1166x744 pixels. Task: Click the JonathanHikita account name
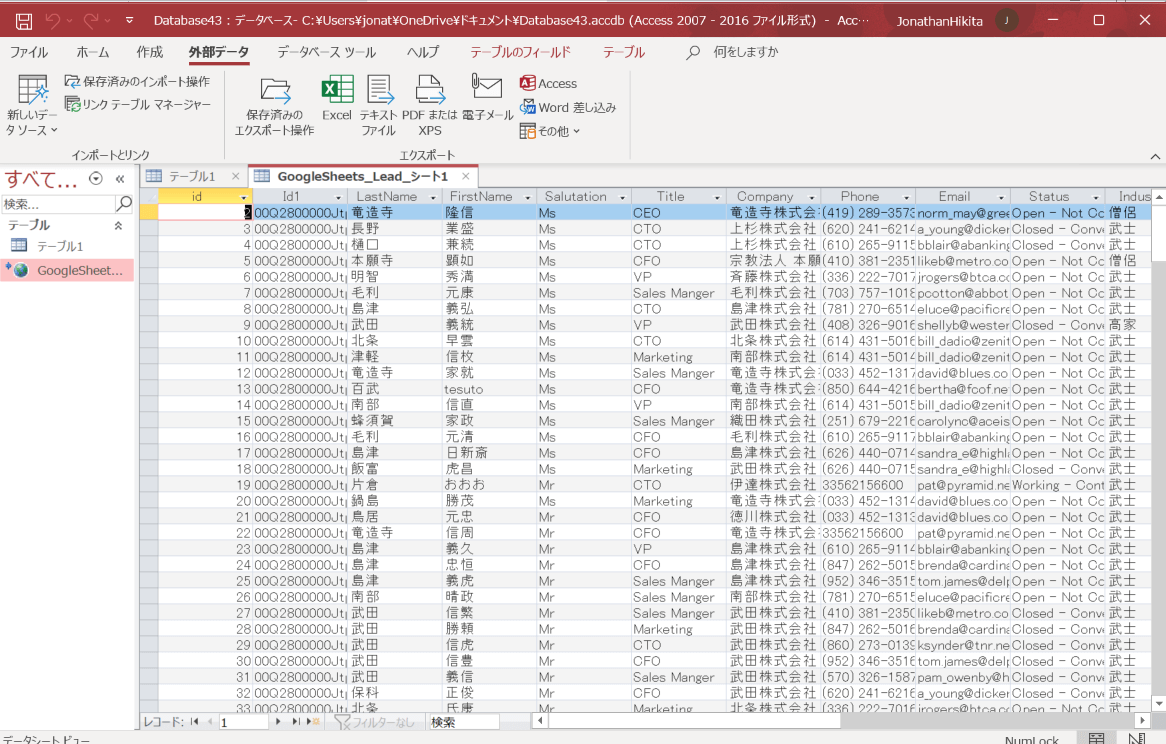click(x=939, y=21)
